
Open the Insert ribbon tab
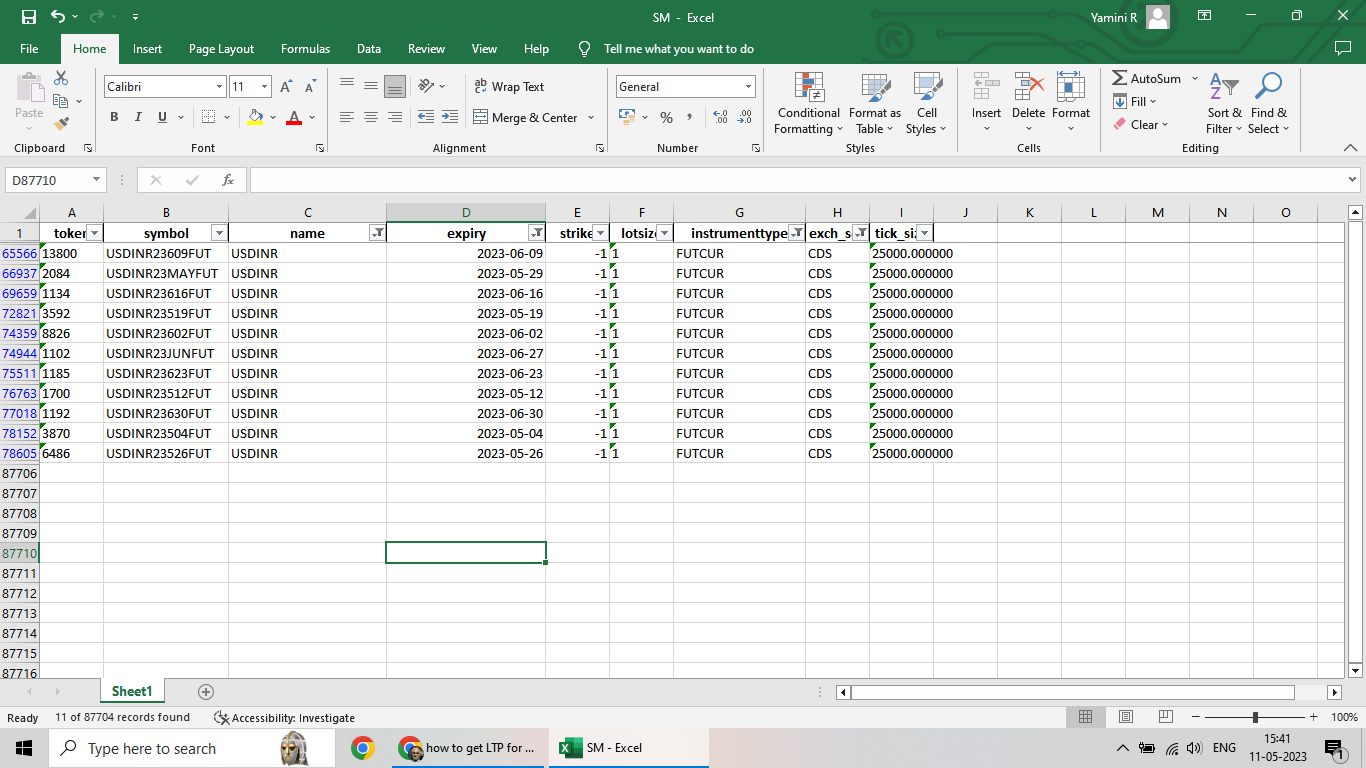pyautogui.click(x=147, y=49)
